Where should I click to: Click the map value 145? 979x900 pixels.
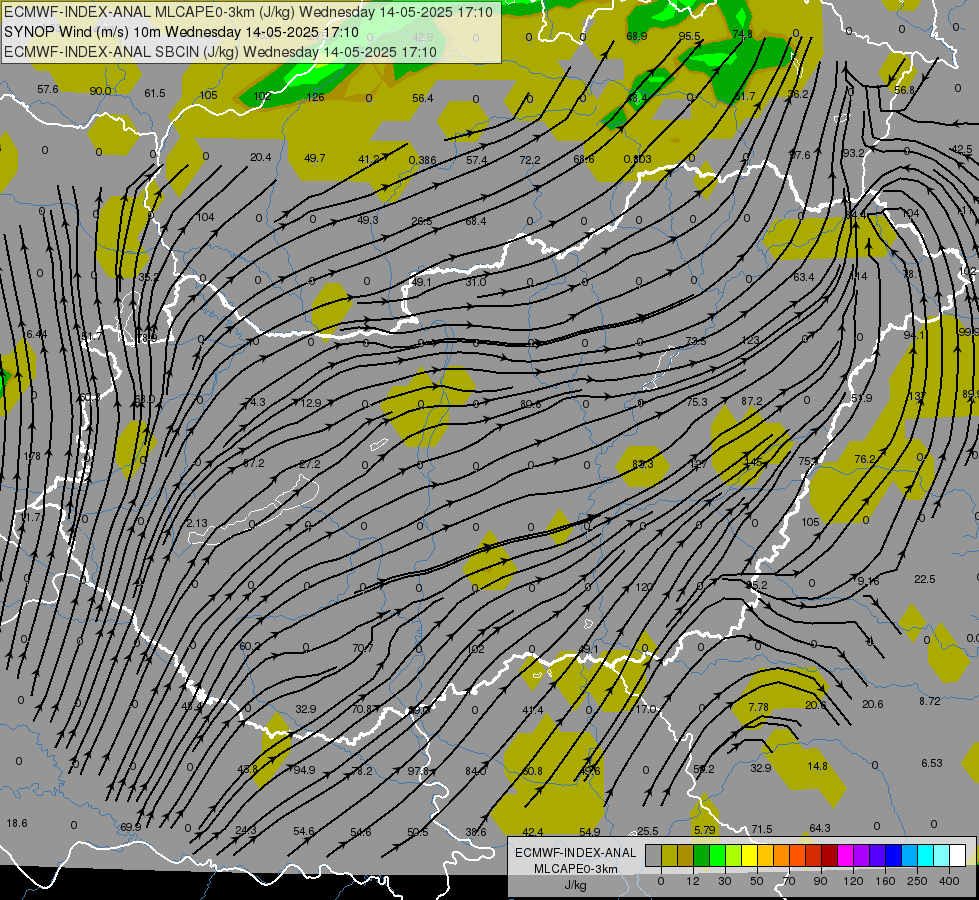(753, 462)
